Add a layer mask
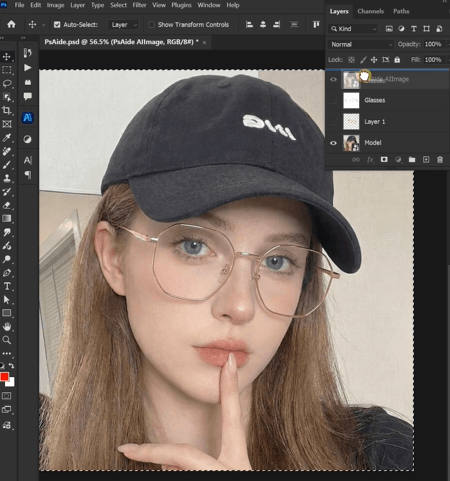 coord(384,160)
